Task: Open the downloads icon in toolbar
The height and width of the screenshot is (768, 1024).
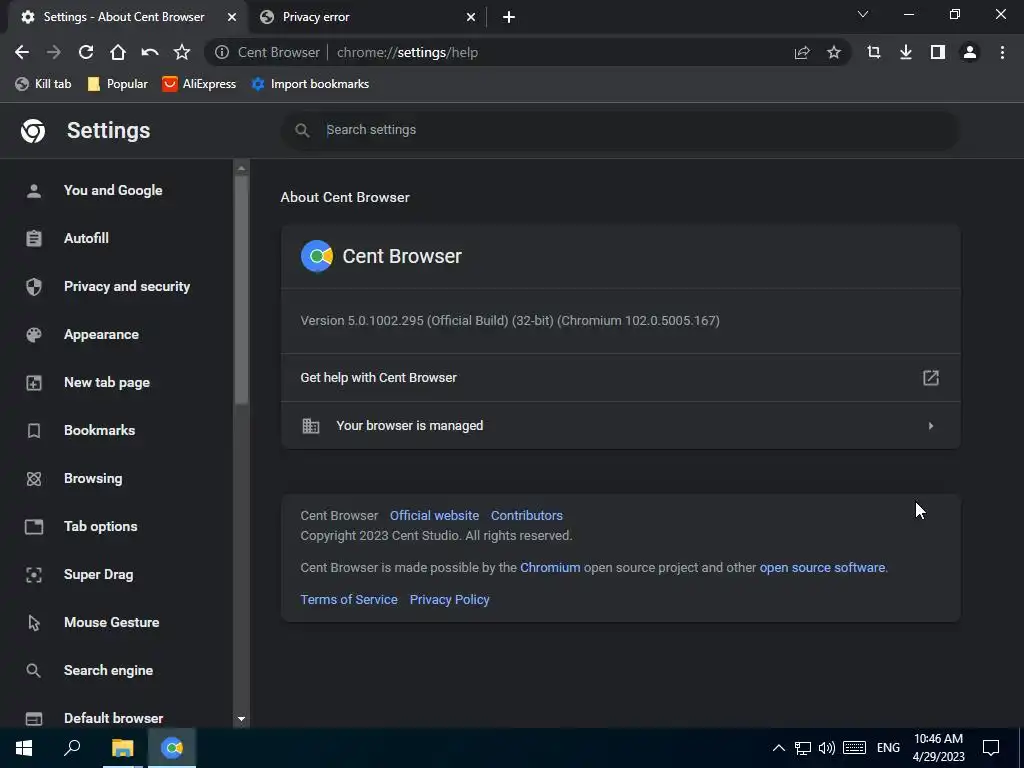Action: 906,52
